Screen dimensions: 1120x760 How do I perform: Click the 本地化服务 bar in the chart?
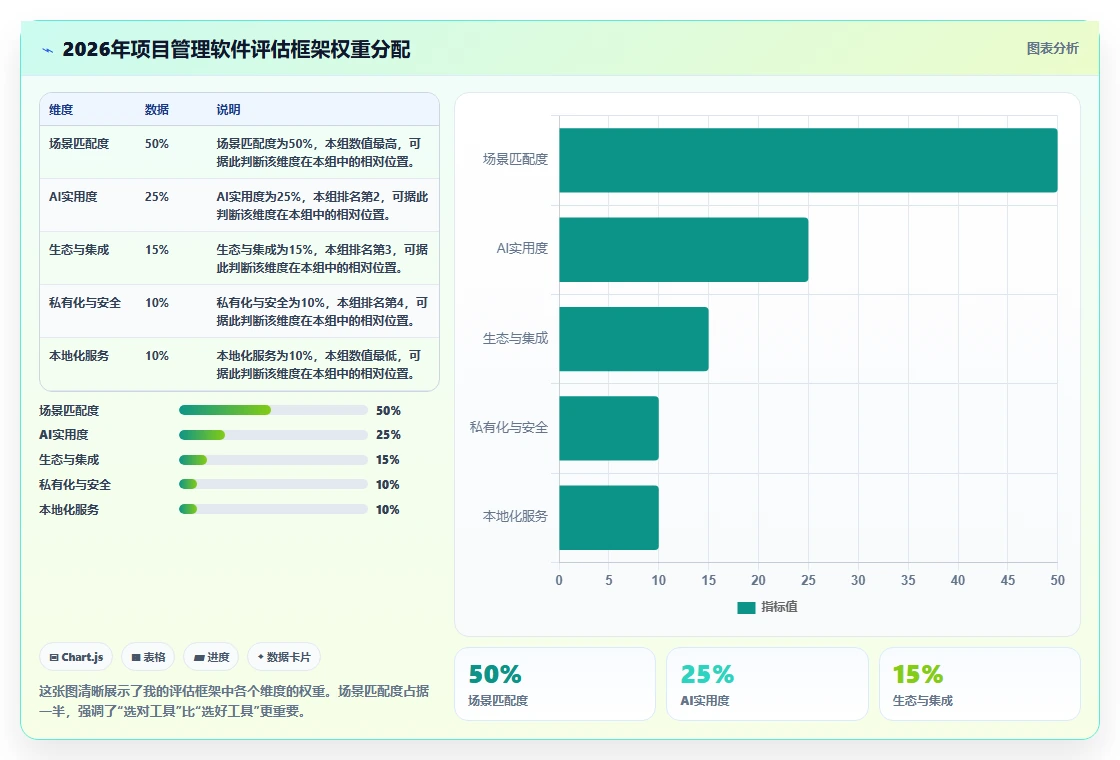[609, 517]
